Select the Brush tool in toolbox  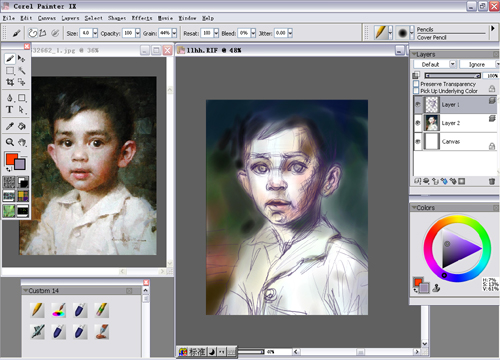(10, 59)
